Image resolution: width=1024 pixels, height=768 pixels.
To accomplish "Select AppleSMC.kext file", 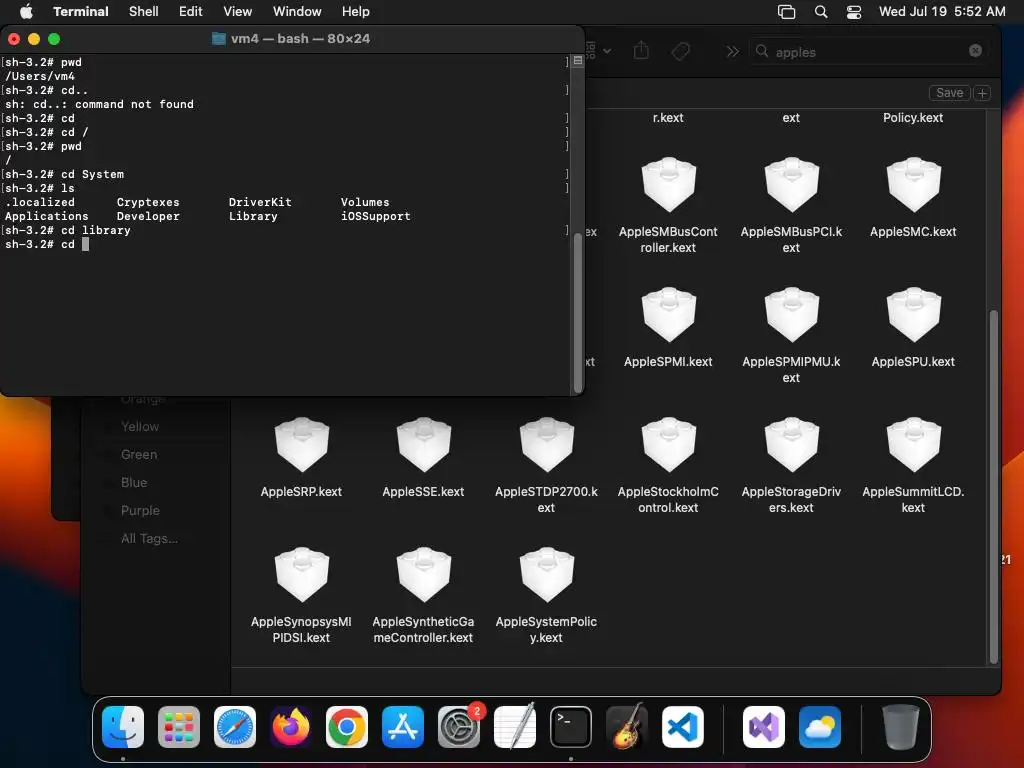I will (x=913, y=198).
